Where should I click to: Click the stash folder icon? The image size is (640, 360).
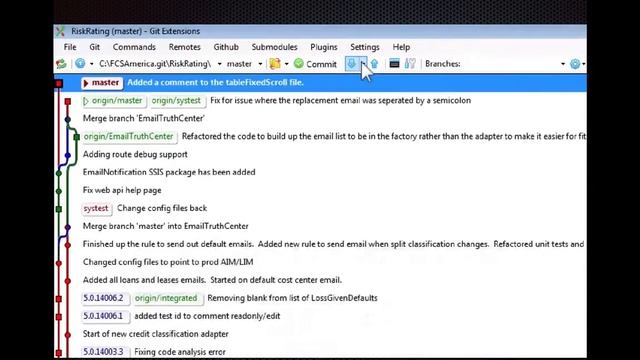(x=275, y=64)
